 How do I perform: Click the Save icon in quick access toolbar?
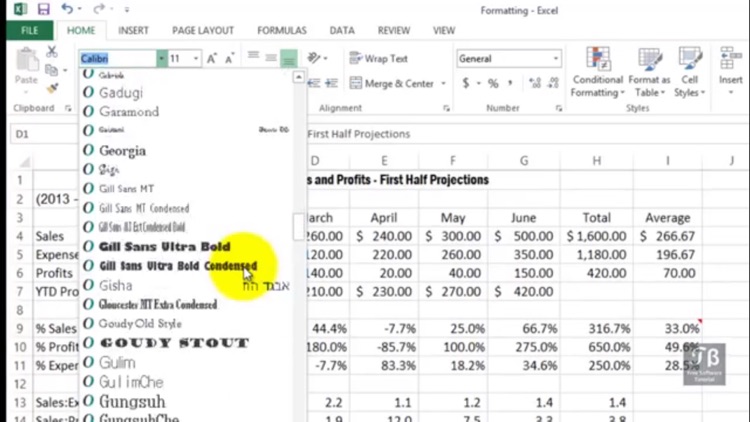(x=44, y=9)
